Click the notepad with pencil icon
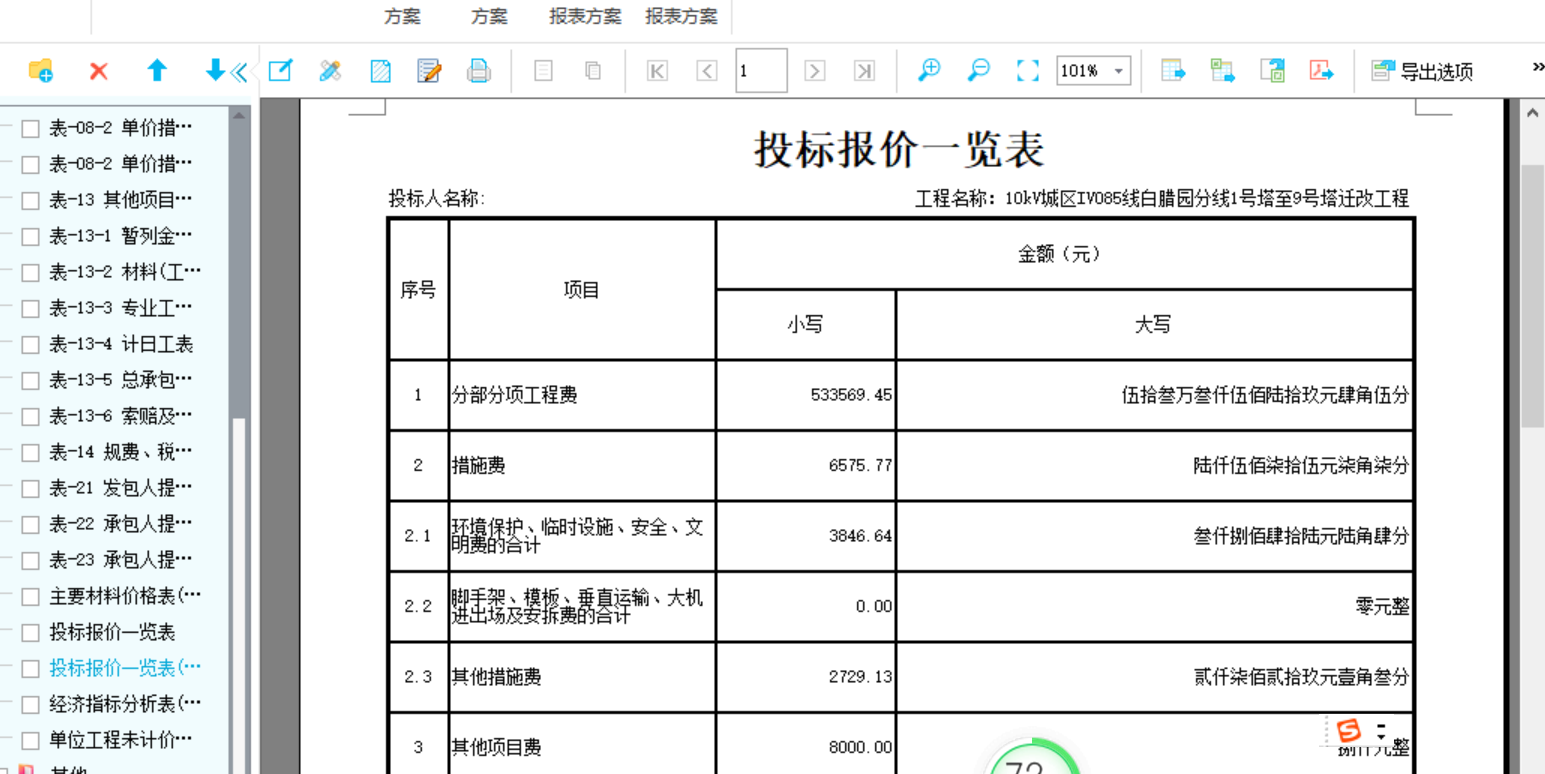 point(429,71)
